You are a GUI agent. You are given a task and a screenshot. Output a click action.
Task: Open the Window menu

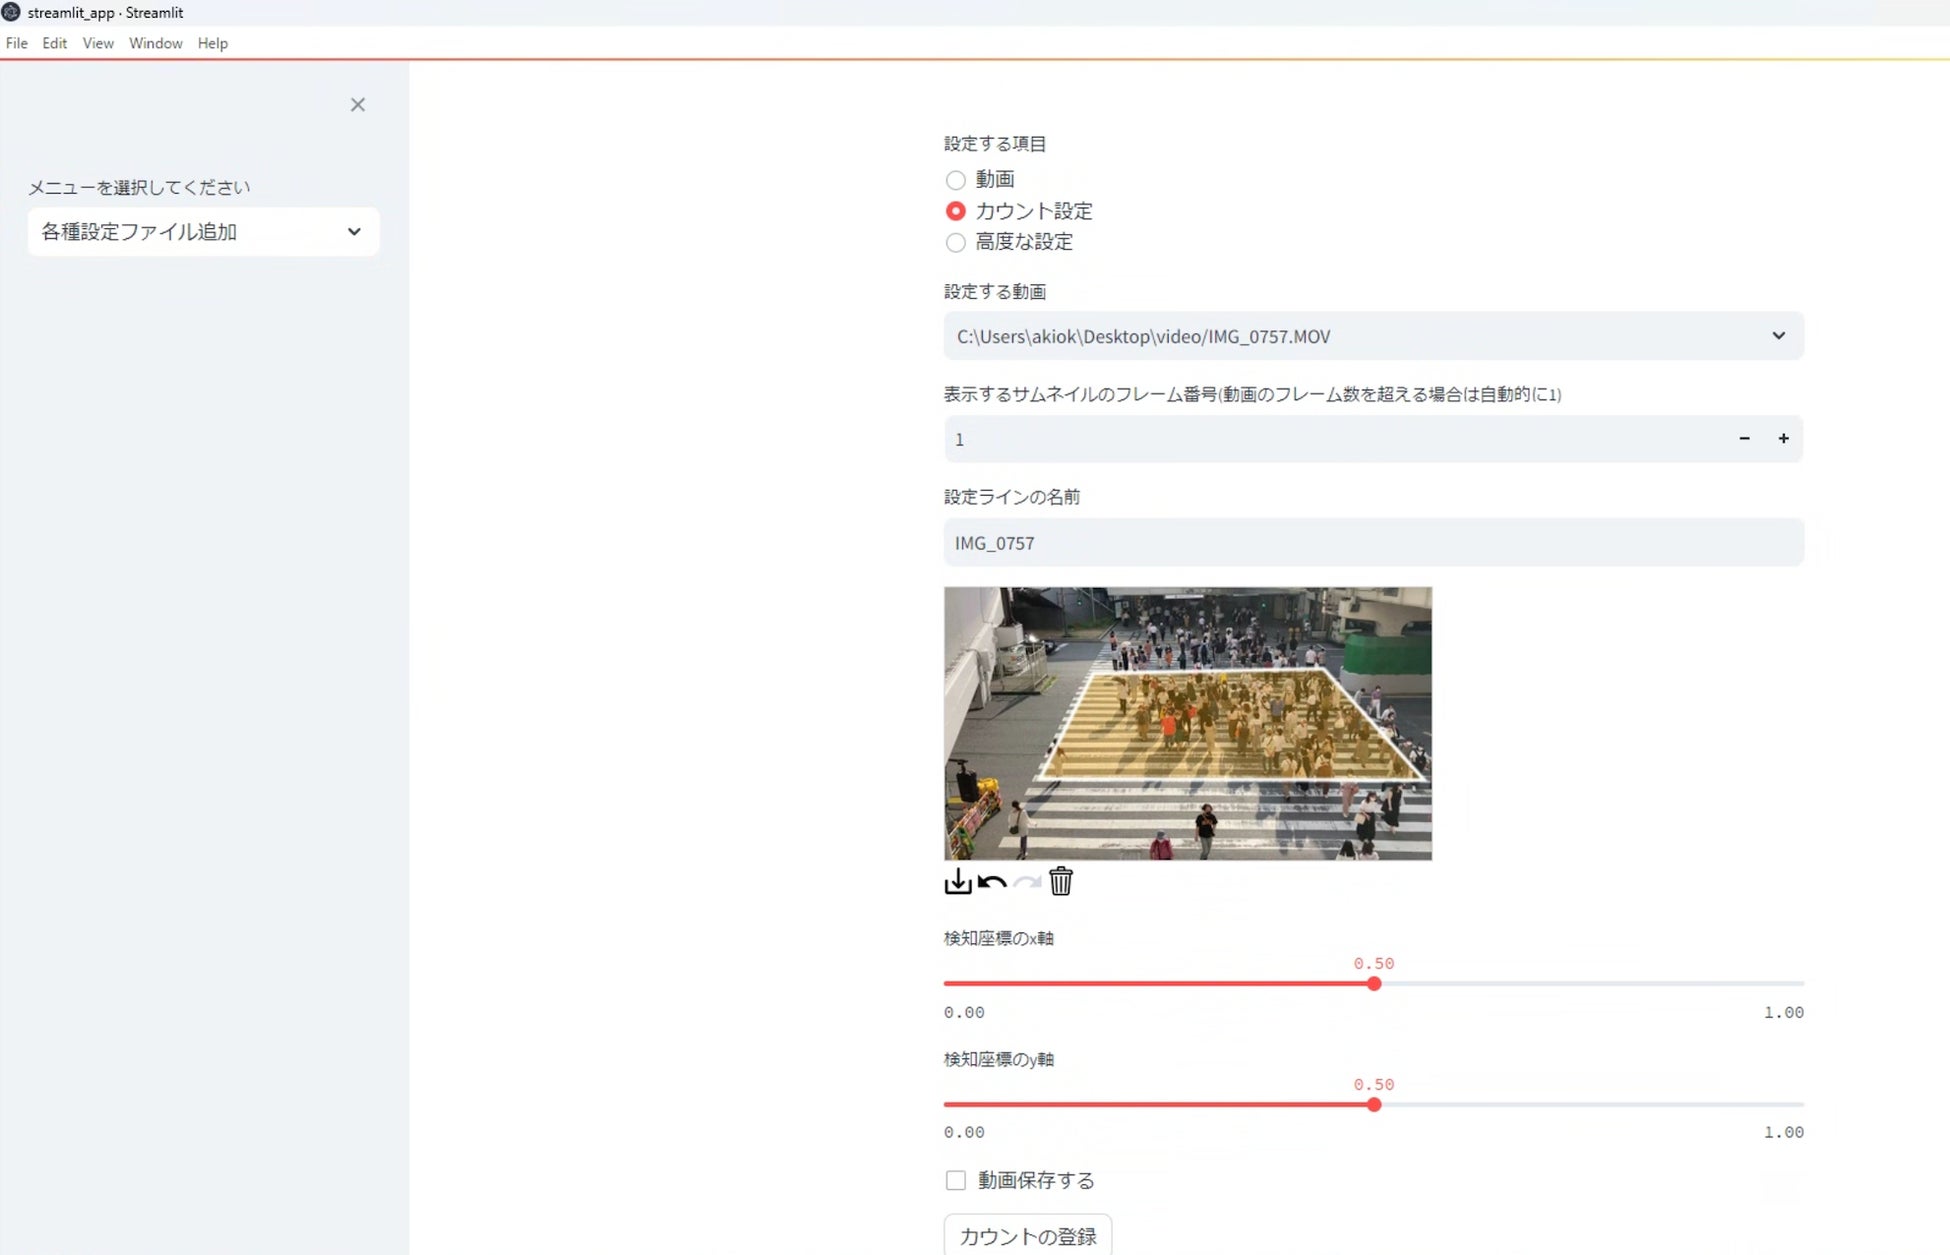[x=155, y=43]
